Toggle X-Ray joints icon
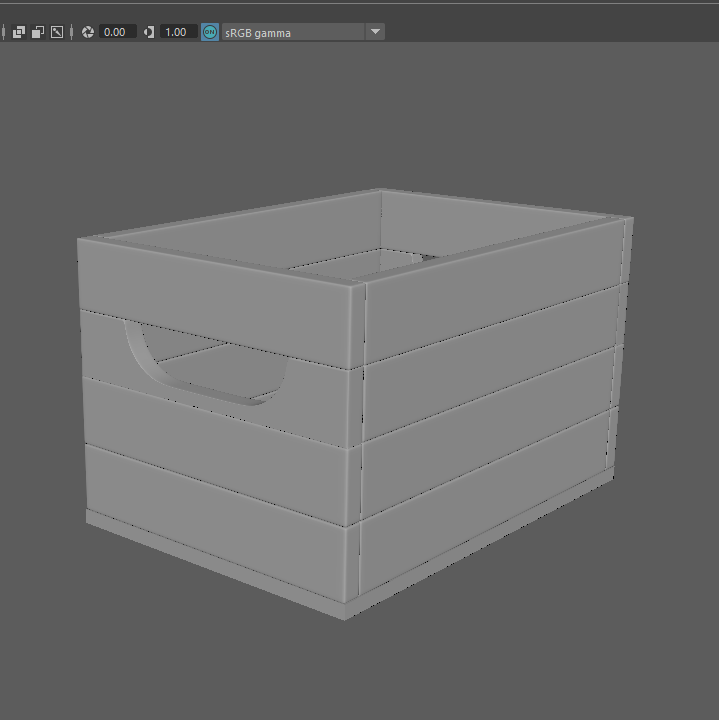This screenshot has width=719, height=720. (58, 32)
